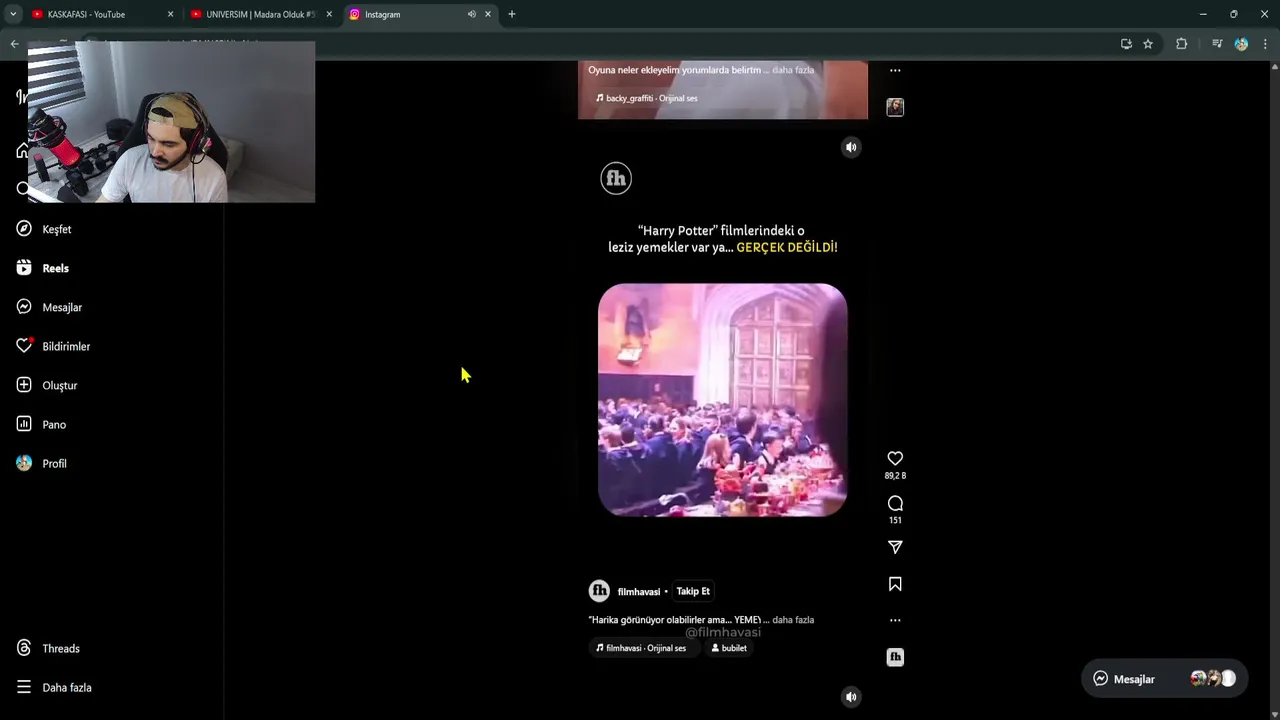
Task: Click install app icon in address bar
Action: pos(1126,44)
